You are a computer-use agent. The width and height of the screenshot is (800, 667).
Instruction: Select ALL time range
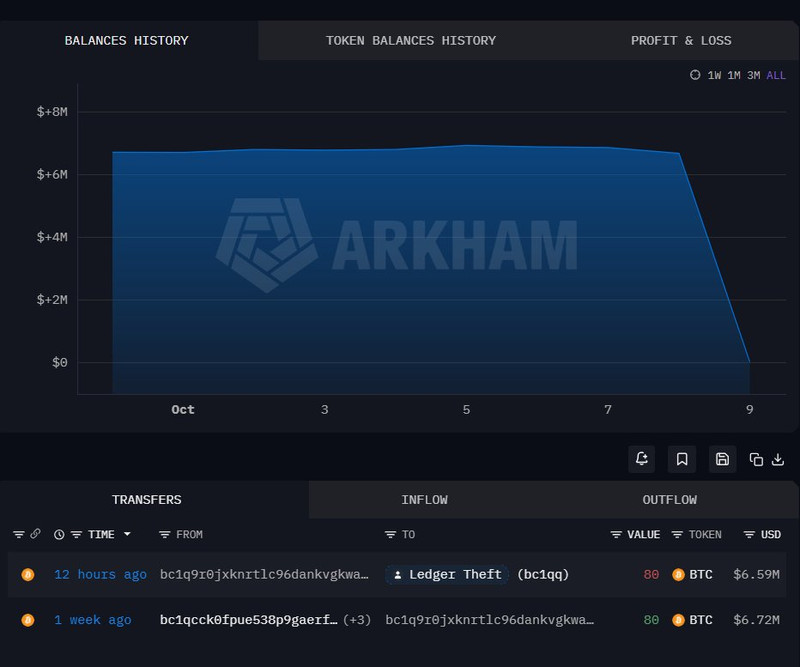click(x=776, y=76)
